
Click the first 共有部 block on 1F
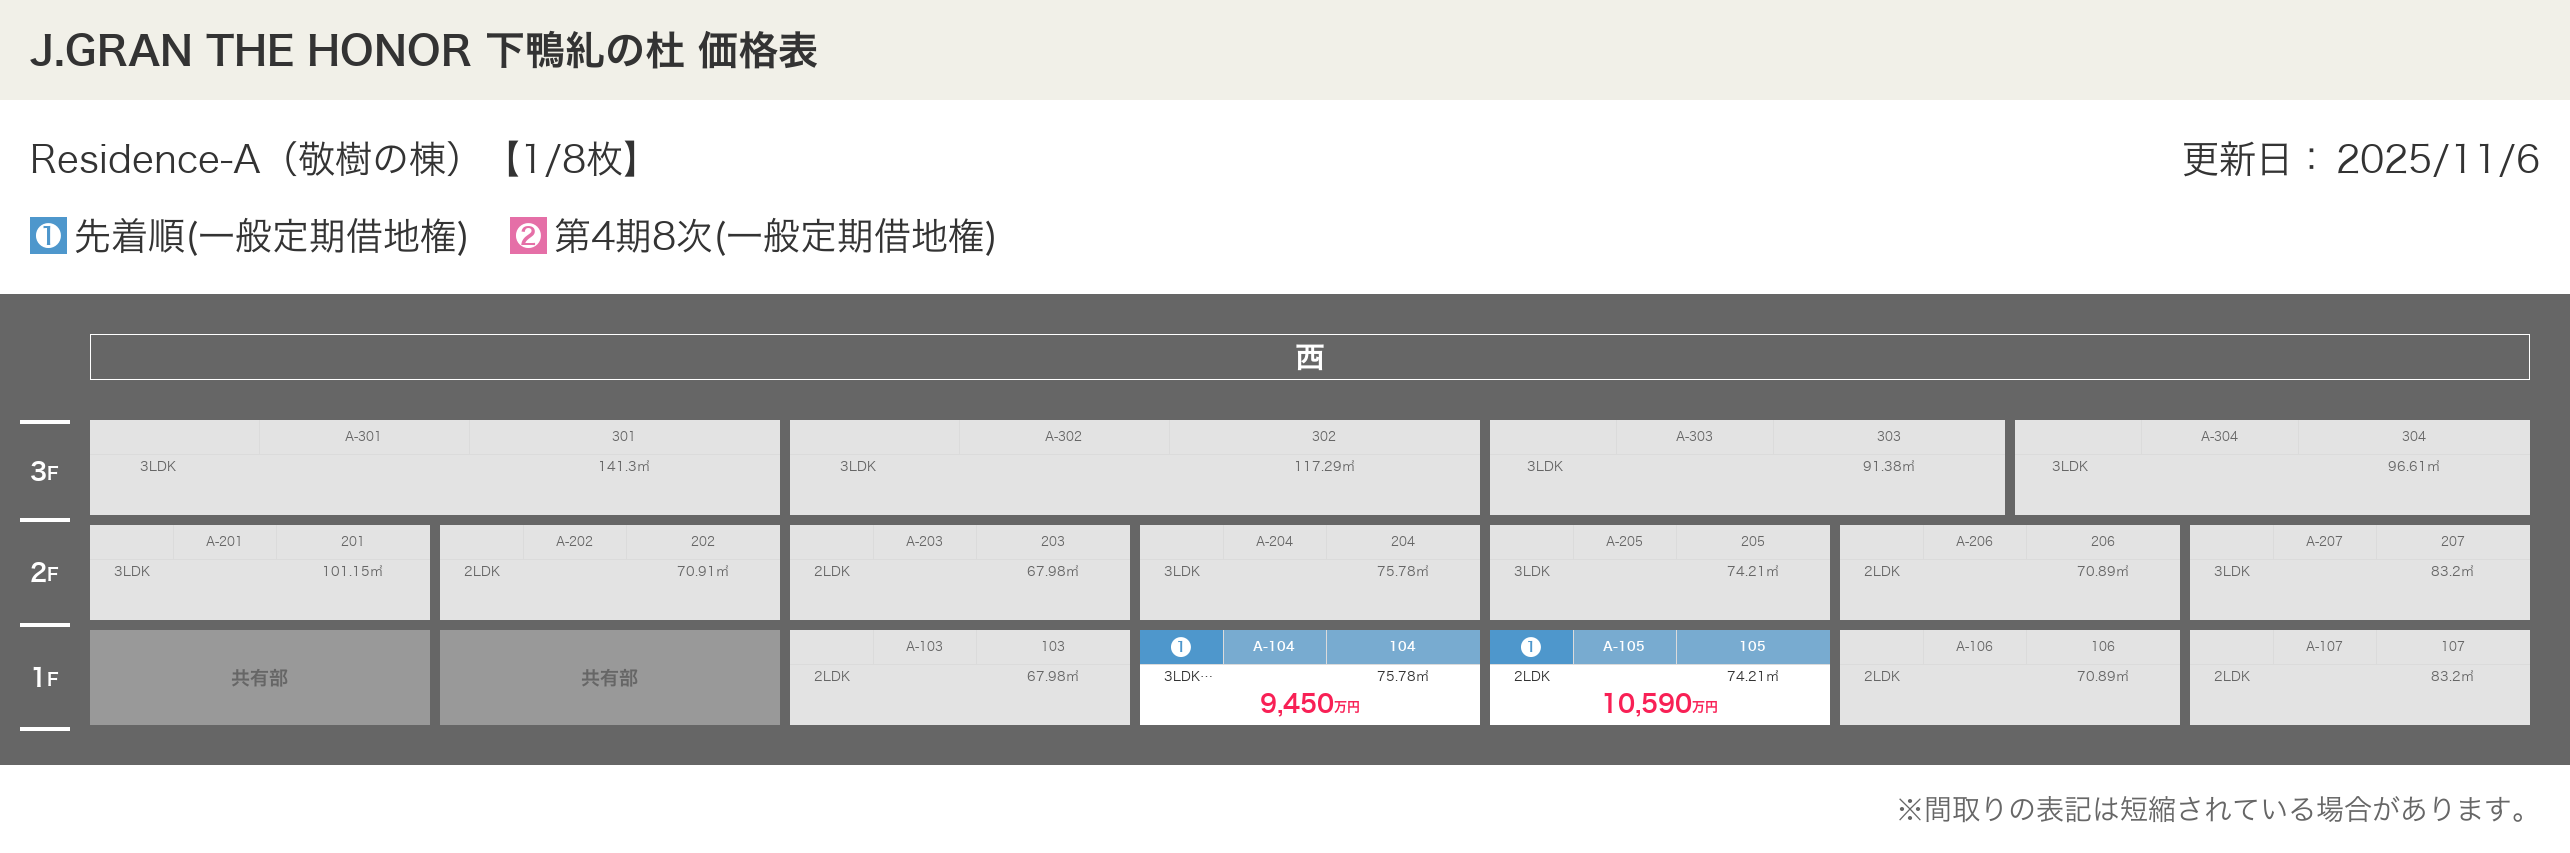[x=259, y=677]
